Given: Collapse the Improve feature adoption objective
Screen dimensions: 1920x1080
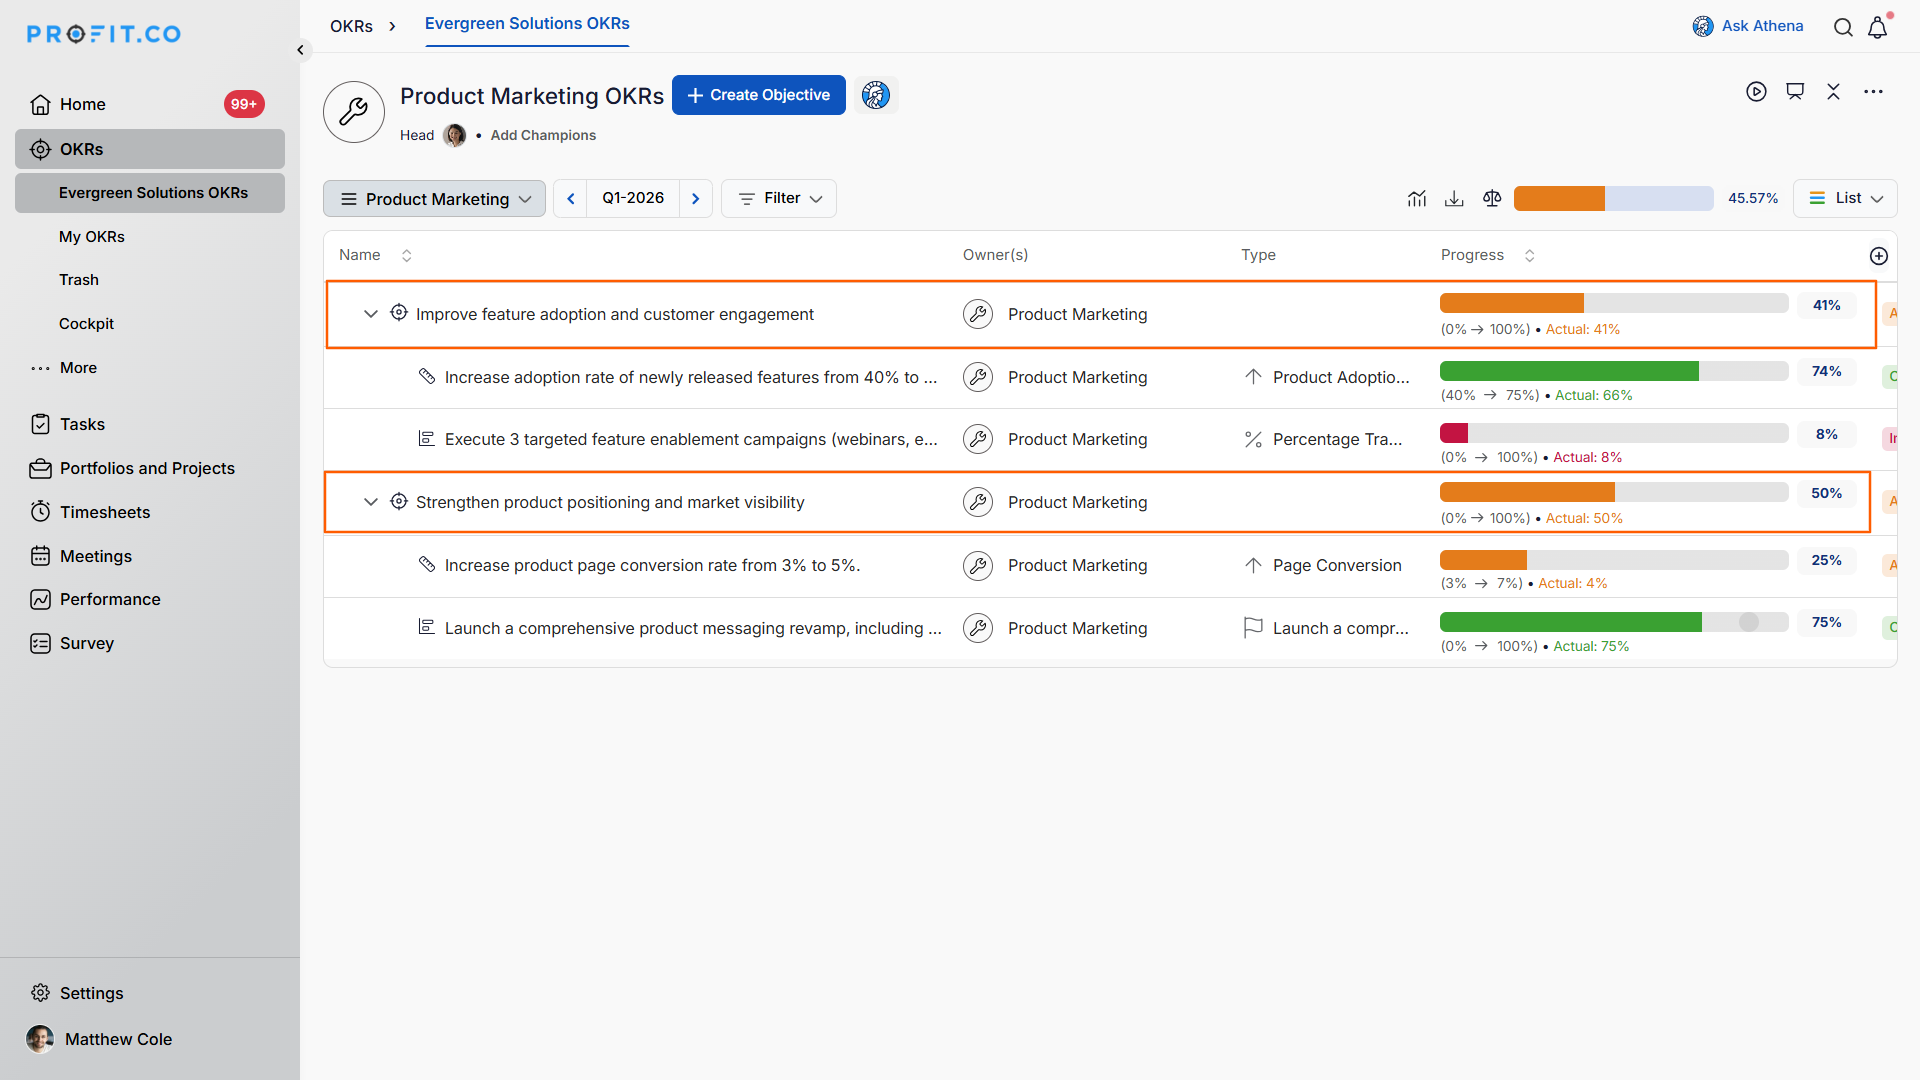Looking at the screenshot, I should point(370,314).
